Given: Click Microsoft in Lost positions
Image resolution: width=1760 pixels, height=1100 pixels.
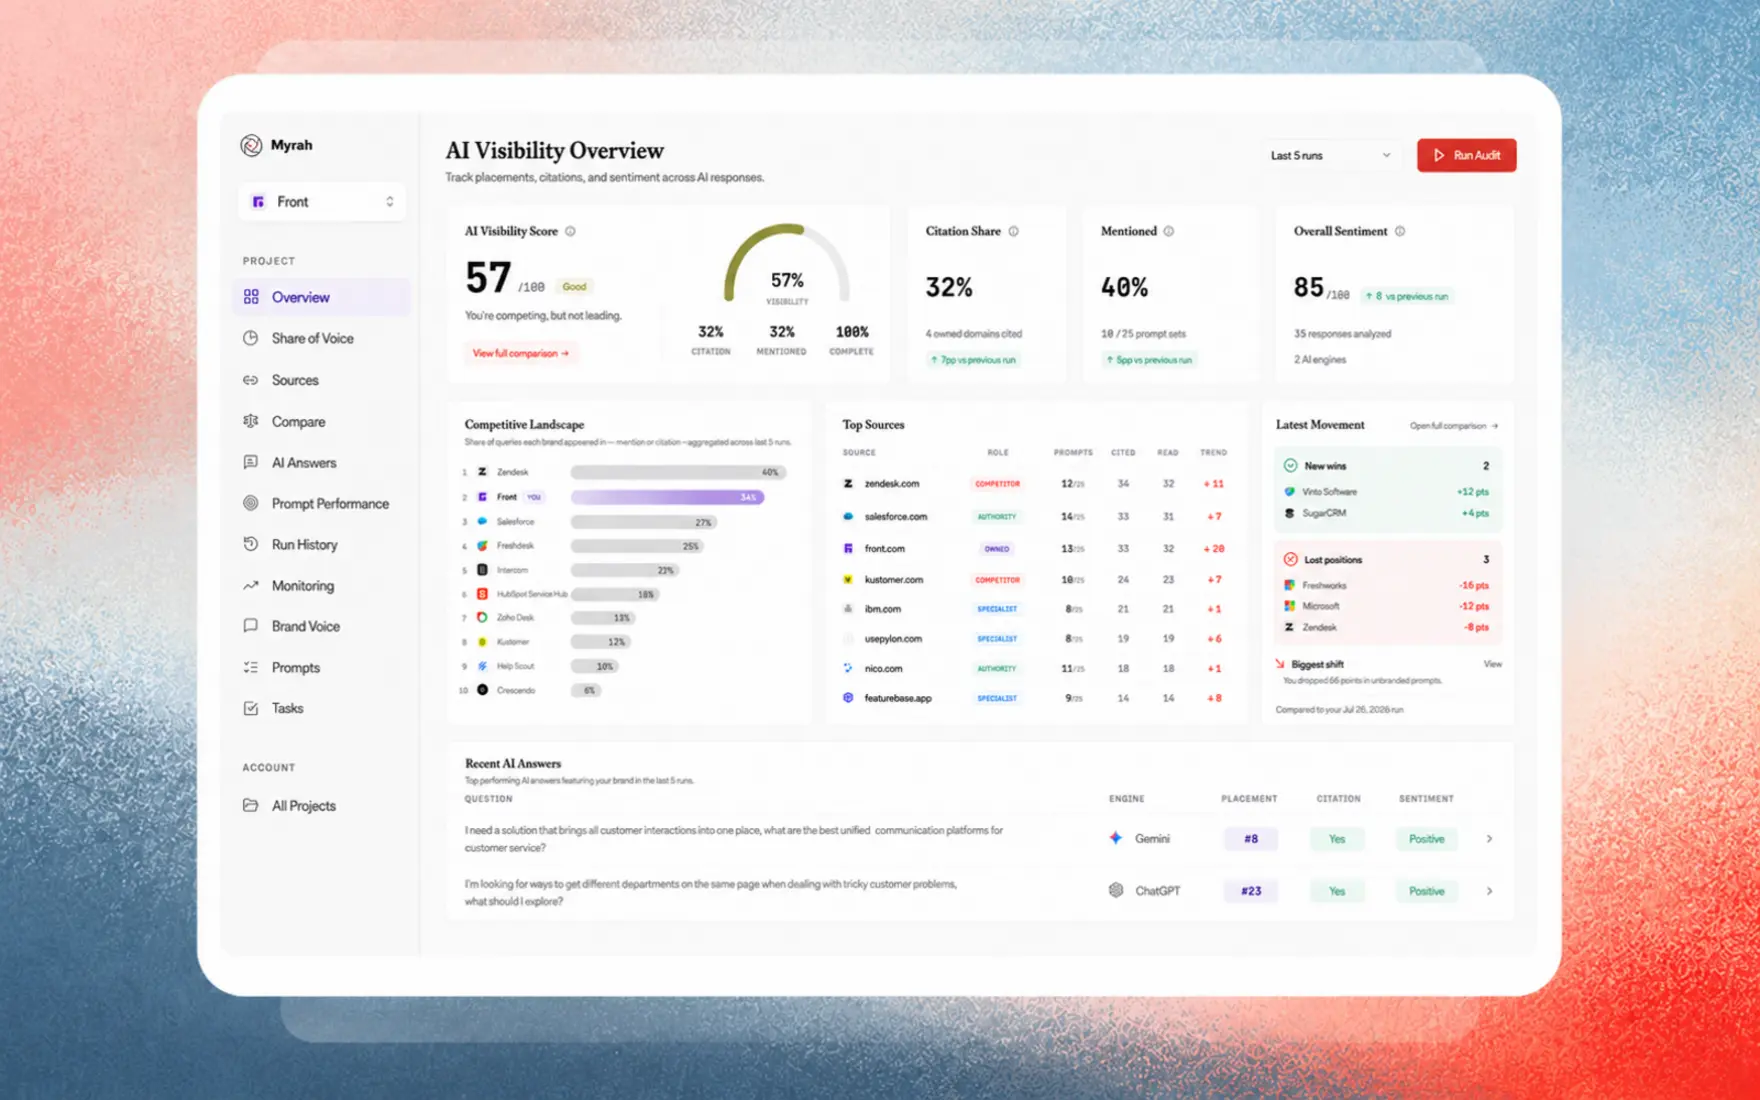Looking at the screenshot, I should (1320, 606).
